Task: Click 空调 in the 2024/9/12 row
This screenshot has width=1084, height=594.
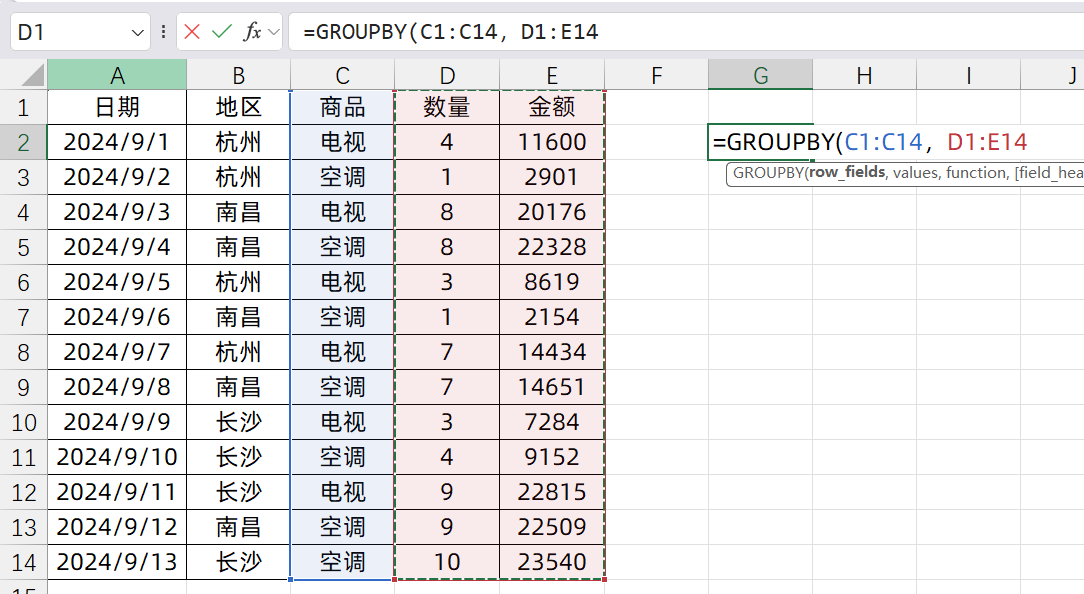Action: pos(342,527)
